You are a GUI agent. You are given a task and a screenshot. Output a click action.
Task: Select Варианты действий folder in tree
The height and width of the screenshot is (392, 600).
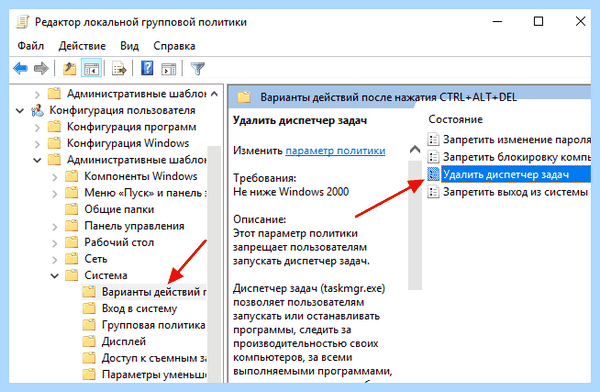point(154,292)
